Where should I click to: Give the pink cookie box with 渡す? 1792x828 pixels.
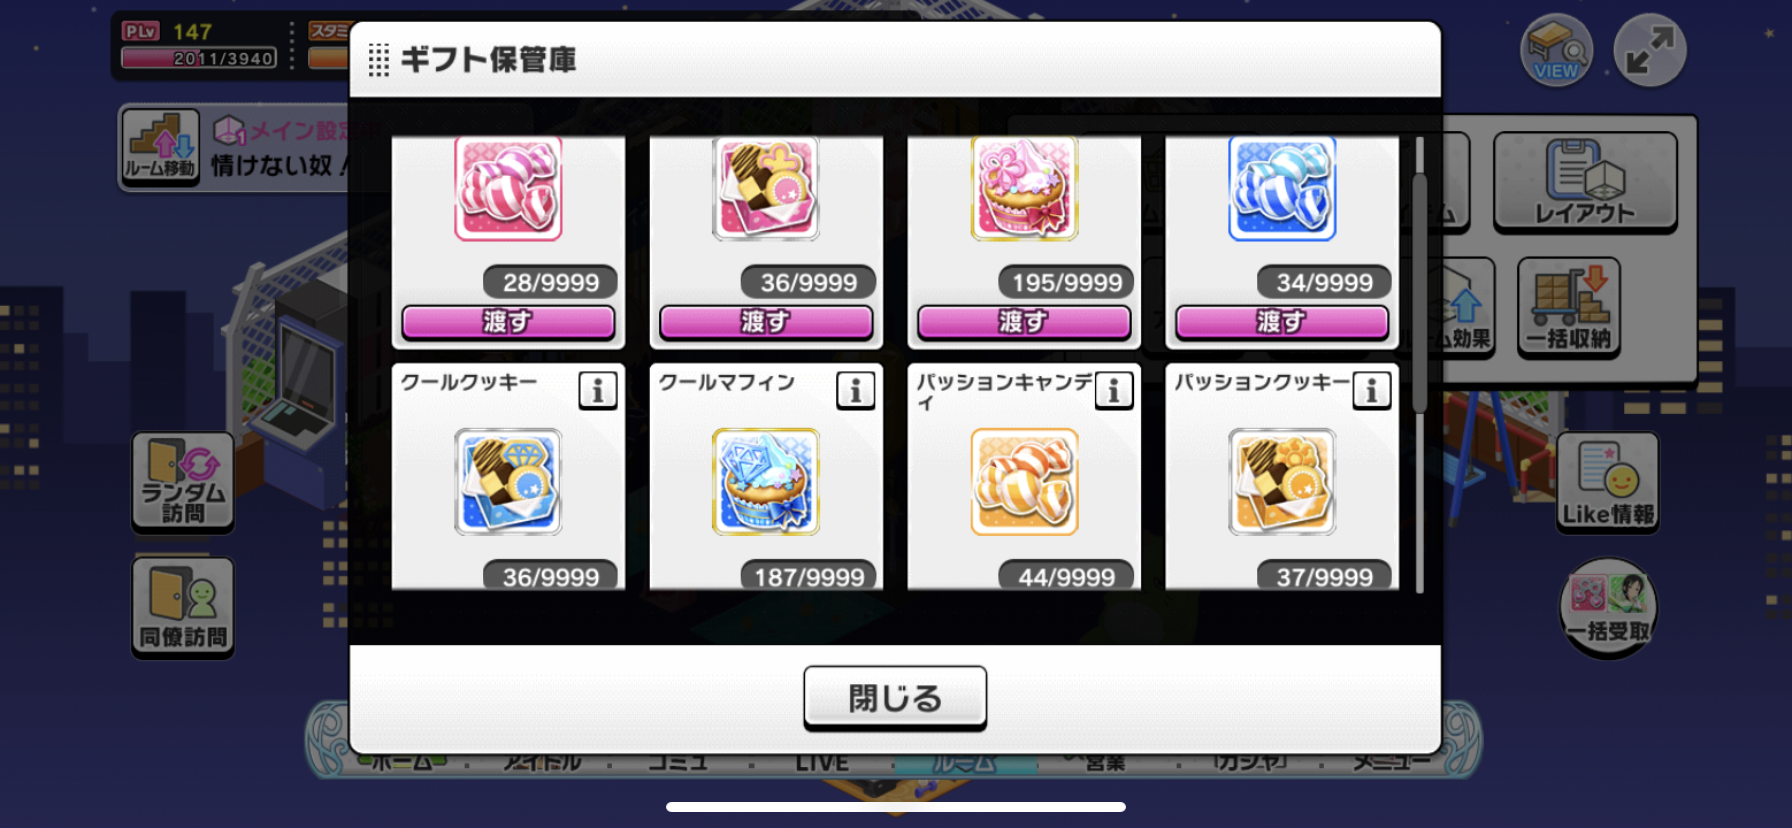766,322
